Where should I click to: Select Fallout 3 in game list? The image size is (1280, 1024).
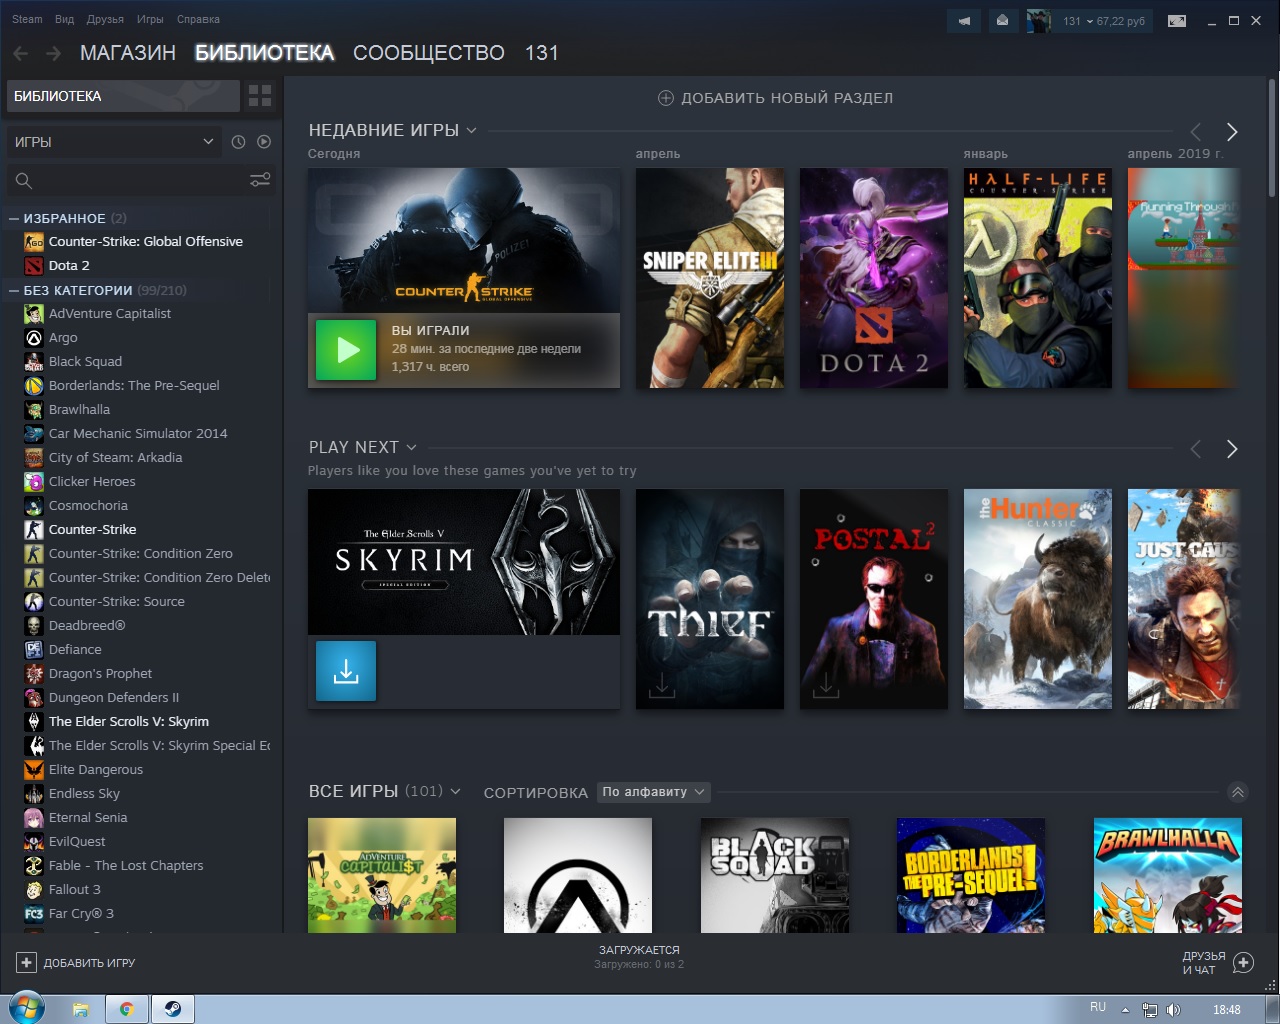pos(75,890)
